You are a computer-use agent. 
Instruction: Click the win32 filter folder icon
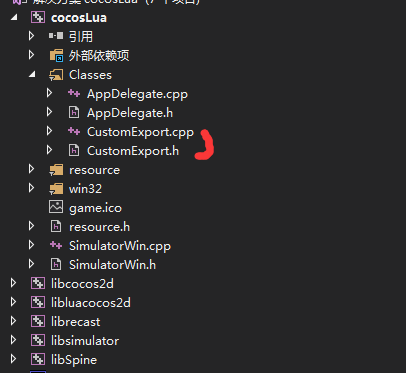tap(56, 189)
